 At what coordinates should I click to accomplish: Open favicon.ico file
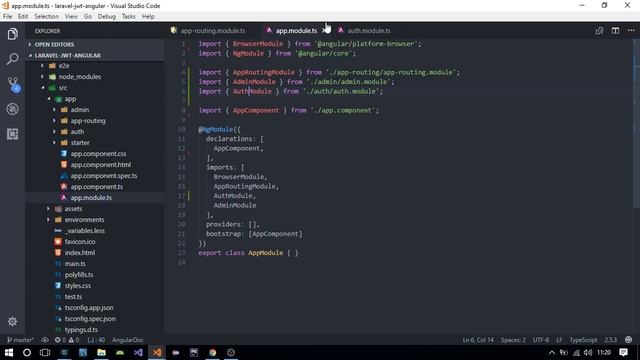tap(80, 242)
